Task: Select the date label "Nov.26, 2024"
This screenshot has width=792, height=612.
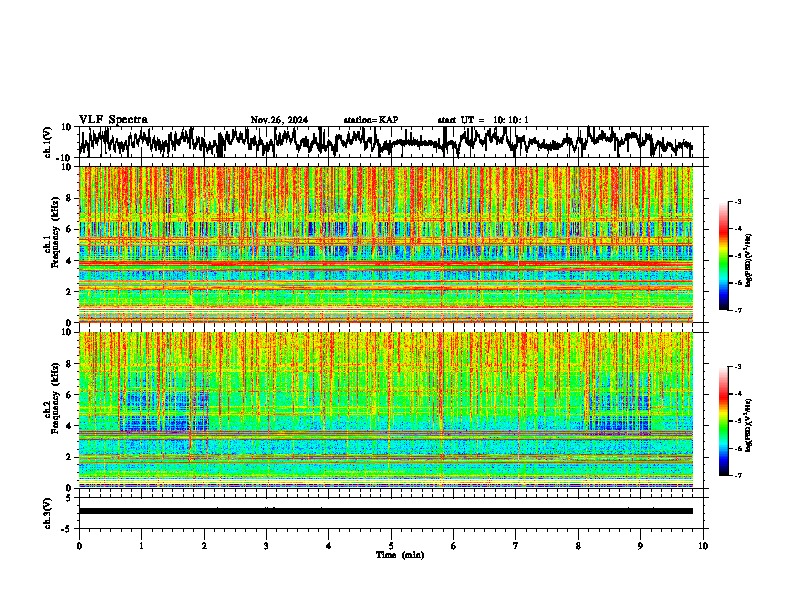Action: coord(279,120)
